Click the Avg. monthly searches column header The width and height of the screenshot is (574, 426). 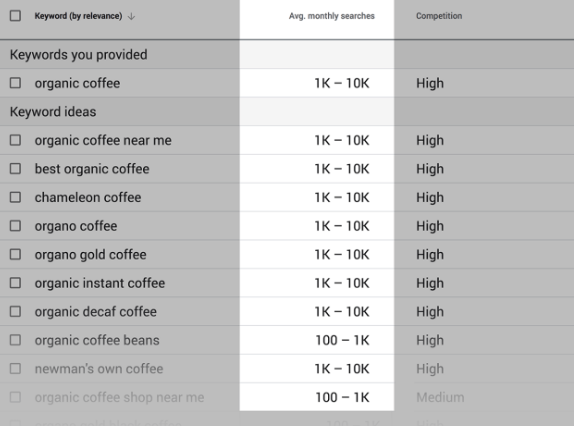coord(332,16)
